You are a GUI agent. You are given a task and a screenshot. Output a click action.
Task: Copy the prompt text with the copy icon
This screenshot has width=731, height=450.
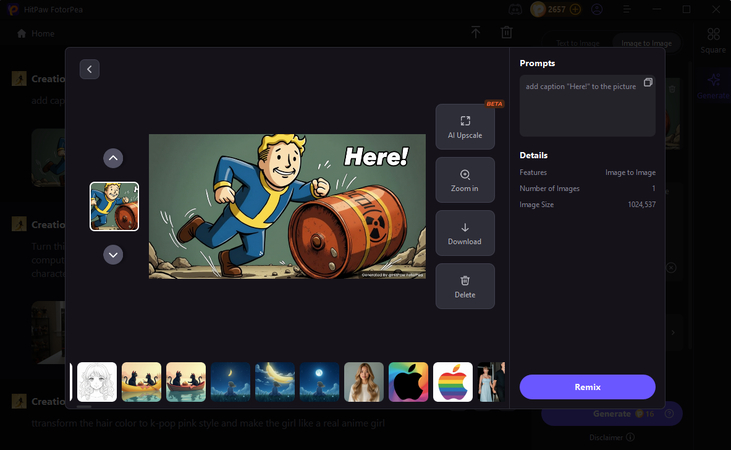(648, 82)
